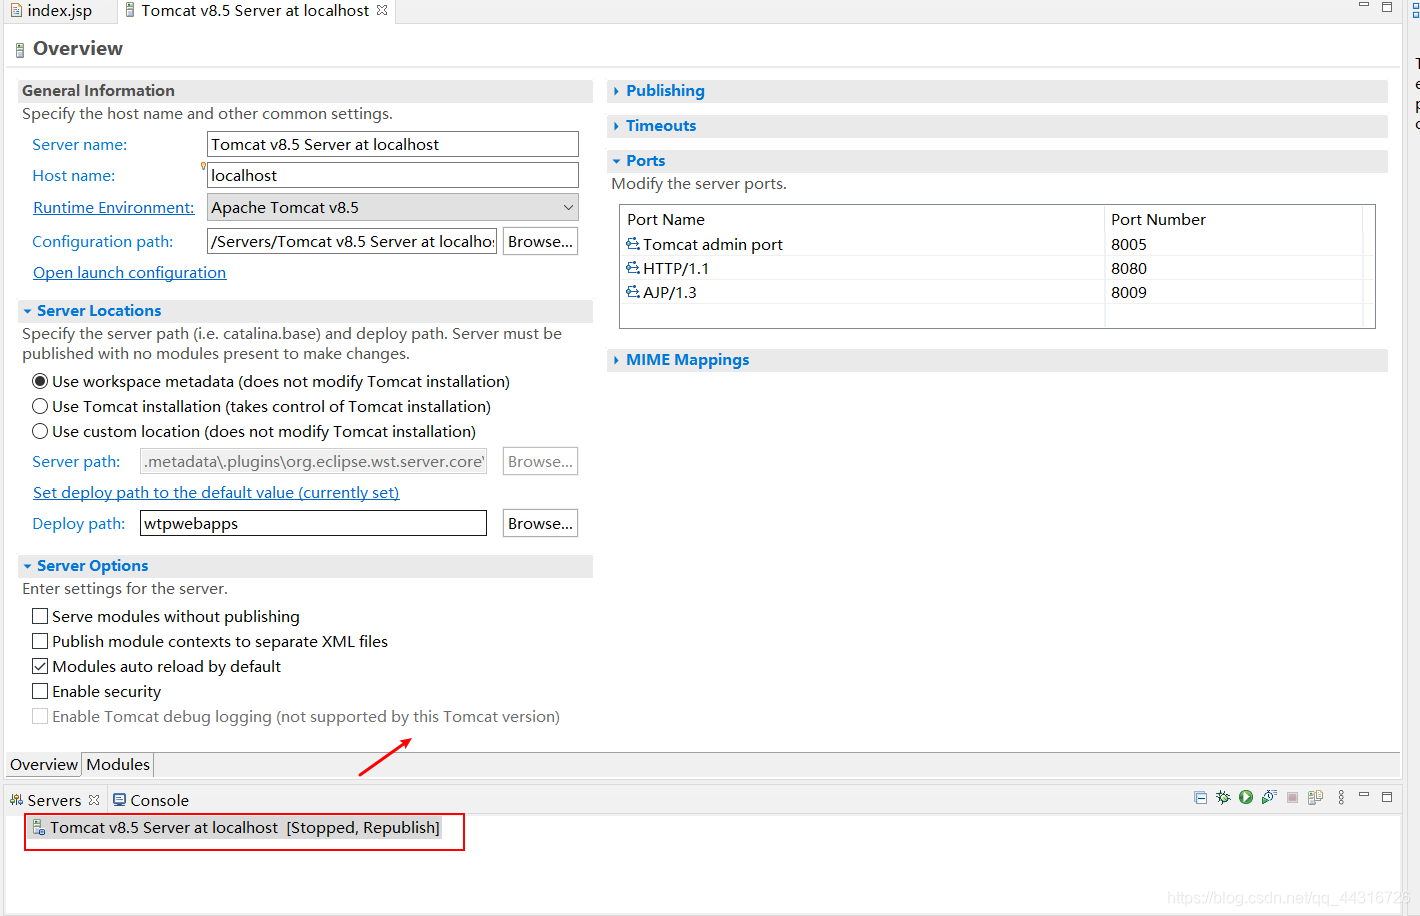This screenshot has height=916, width=1420.
Task: Open the Runtime Environment link
Action: 113,207
